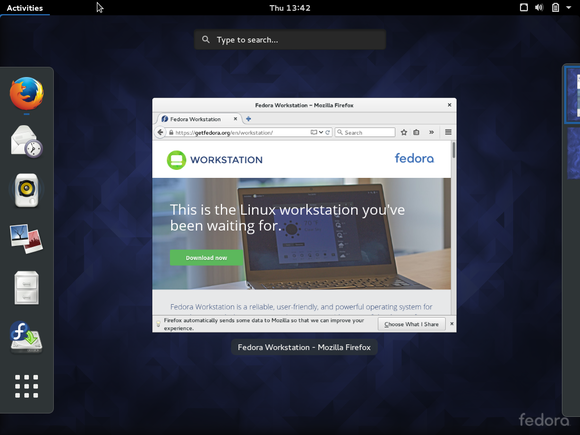The height and width of the screenshot is (435, 580).
Task: Toggle reader view icon in URL bar
Action: click(314, 132)
